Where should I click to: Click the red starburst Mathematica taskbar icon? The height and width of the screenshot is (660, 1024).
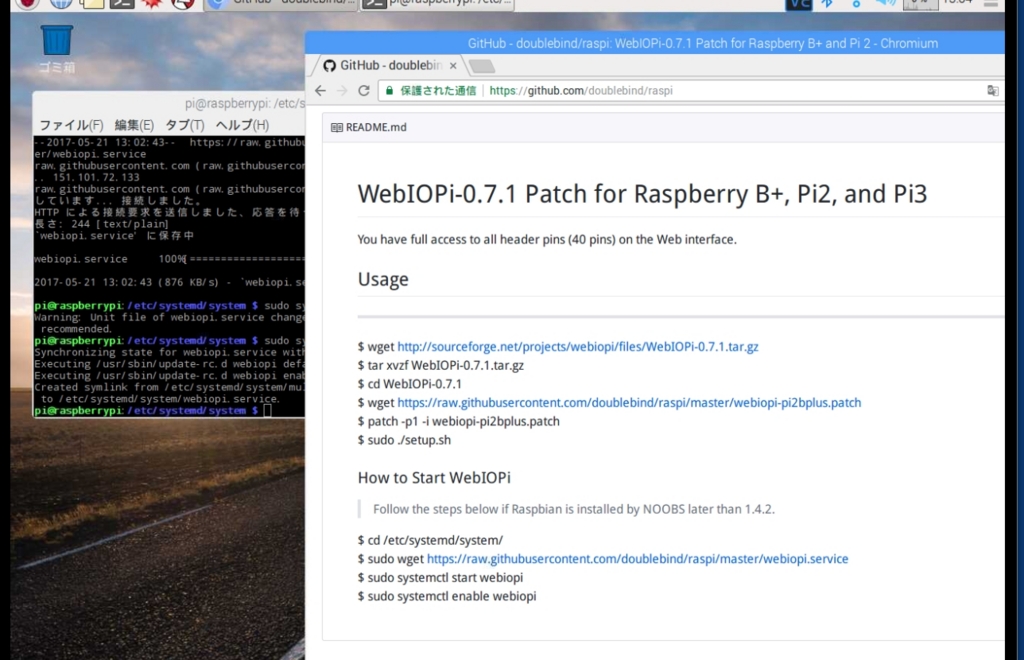152,3
